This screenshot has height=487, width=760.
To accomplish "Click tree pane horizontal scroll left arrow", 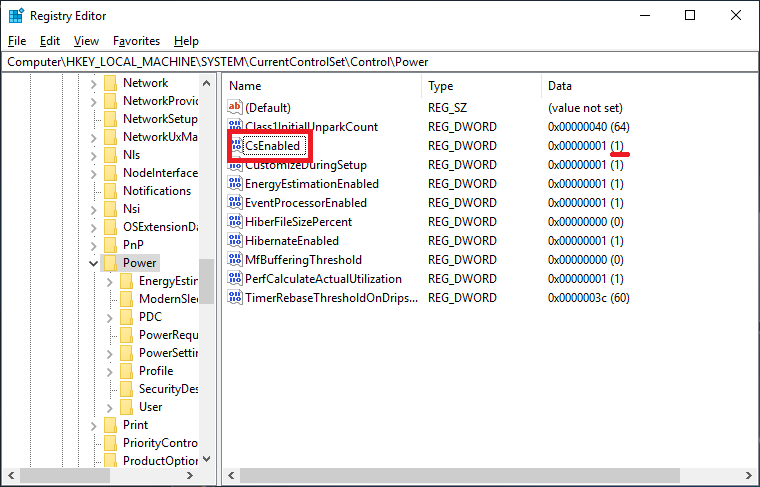I will click(x=11, y=475).
